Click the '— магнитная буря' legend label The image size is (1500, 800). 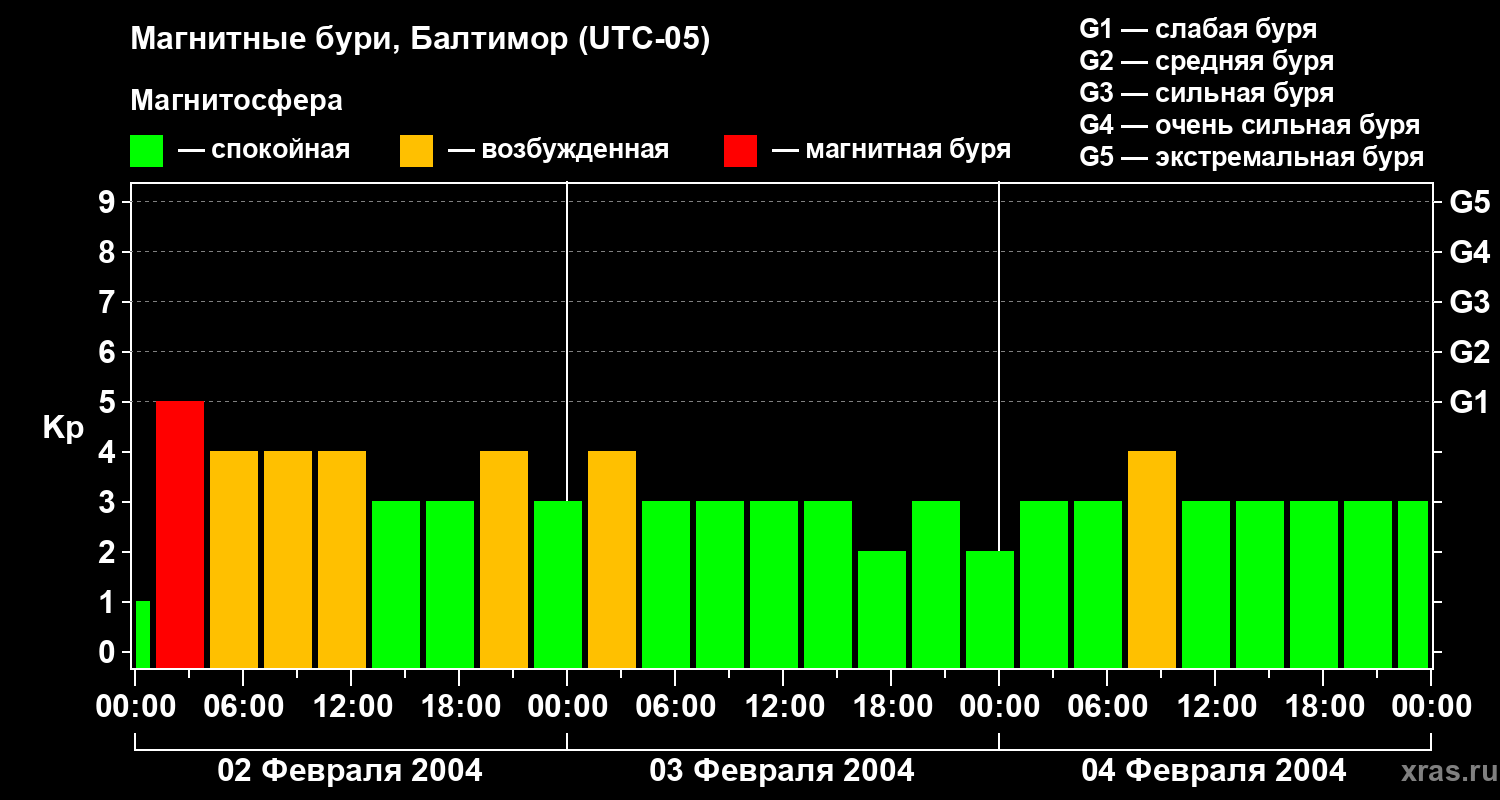892,150
